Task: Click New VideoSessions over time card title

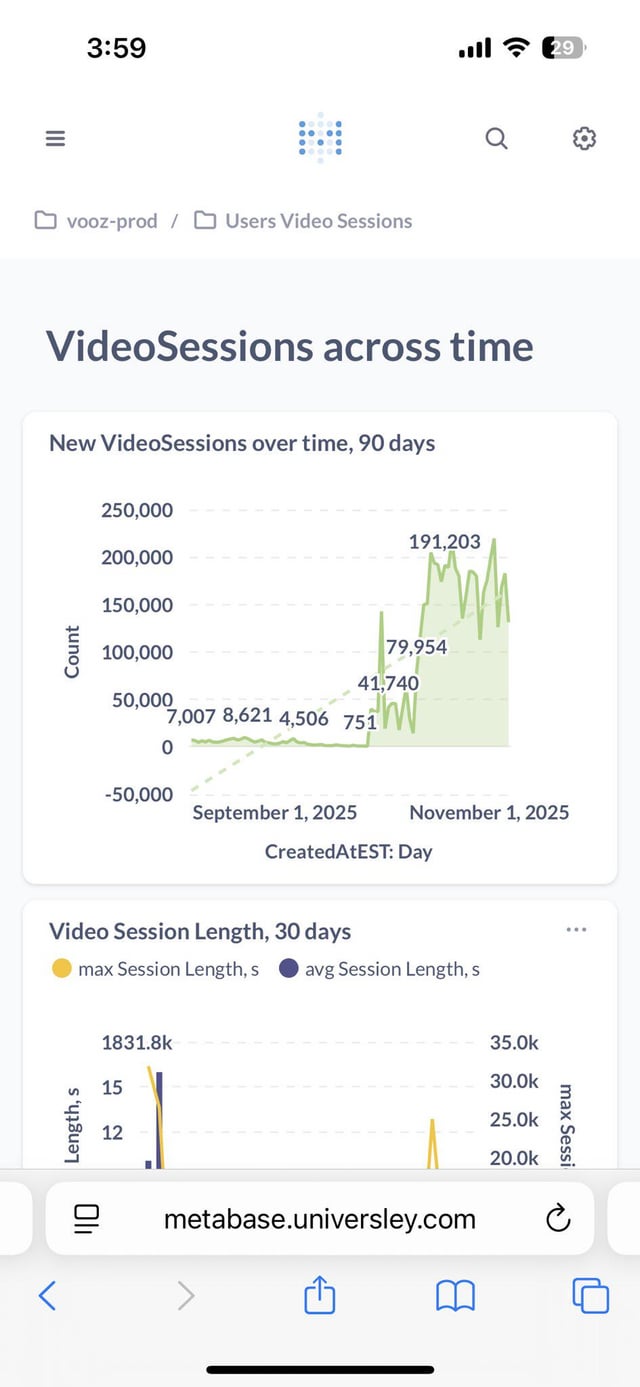Action: coord(242,442)
